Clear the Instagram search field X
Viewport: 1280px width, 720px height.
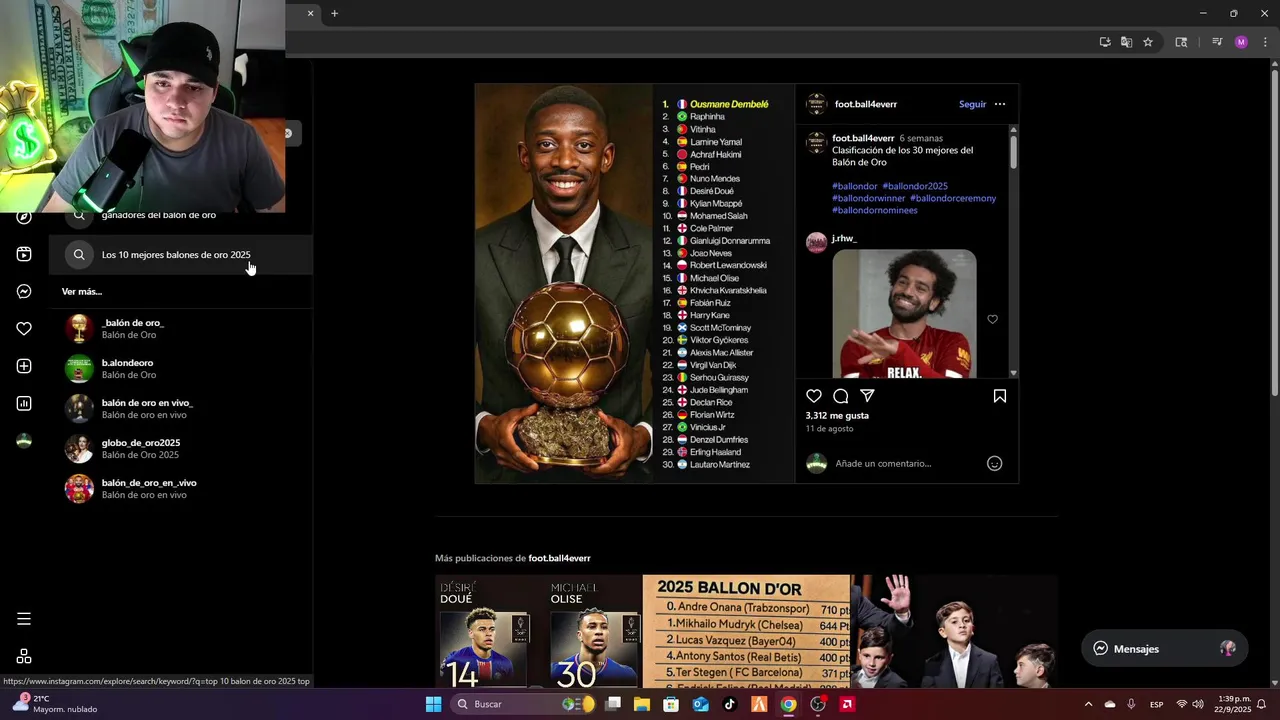(288, 133)
